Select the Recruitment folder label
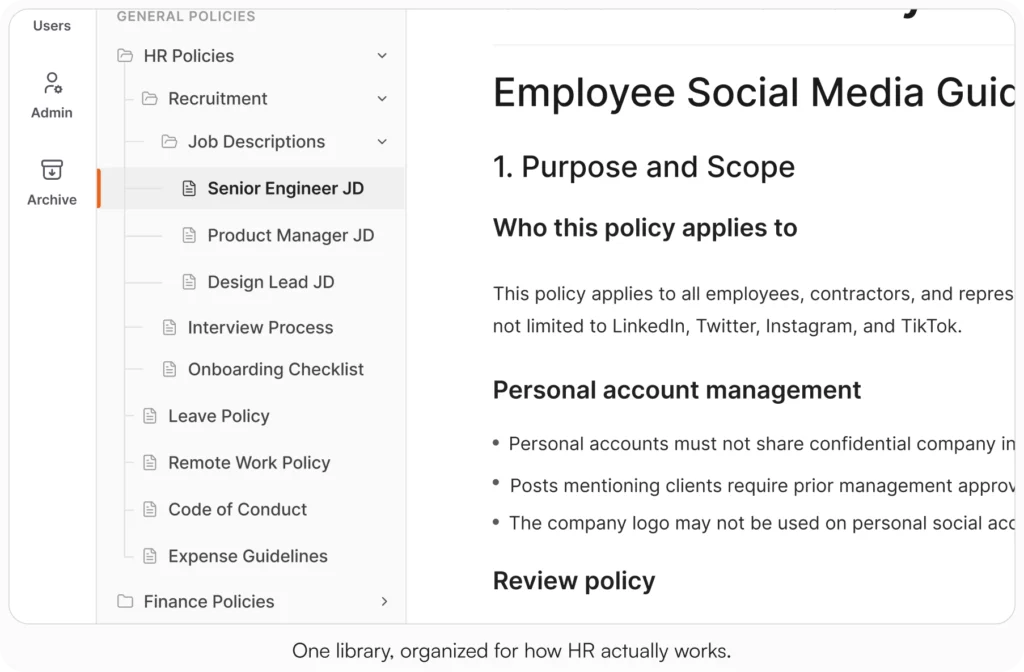Viewport: 1024px width, 672px height. [x=217, y=99]
